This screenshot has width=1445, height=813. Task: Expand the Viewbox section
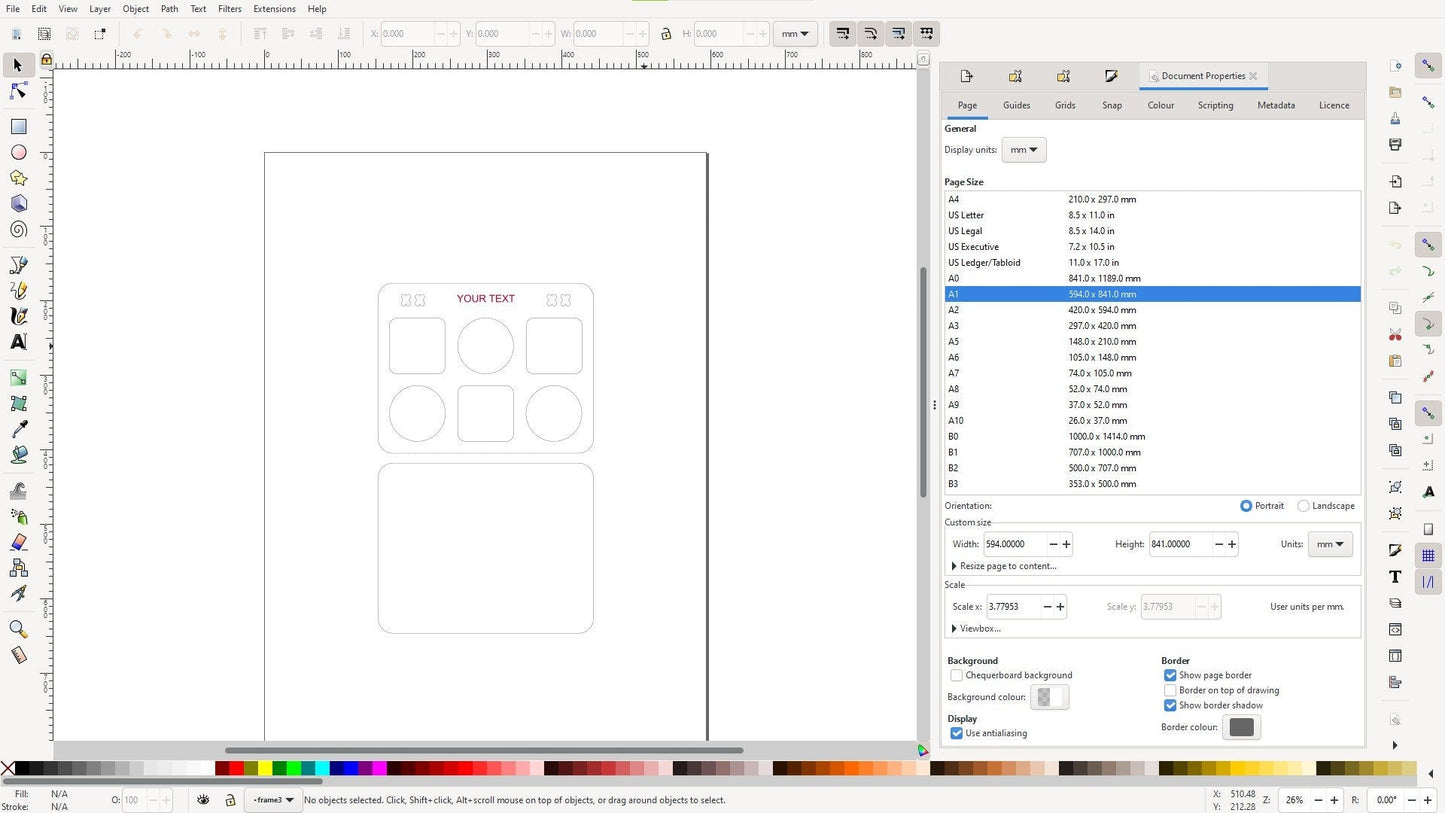[x=978, y=629]
